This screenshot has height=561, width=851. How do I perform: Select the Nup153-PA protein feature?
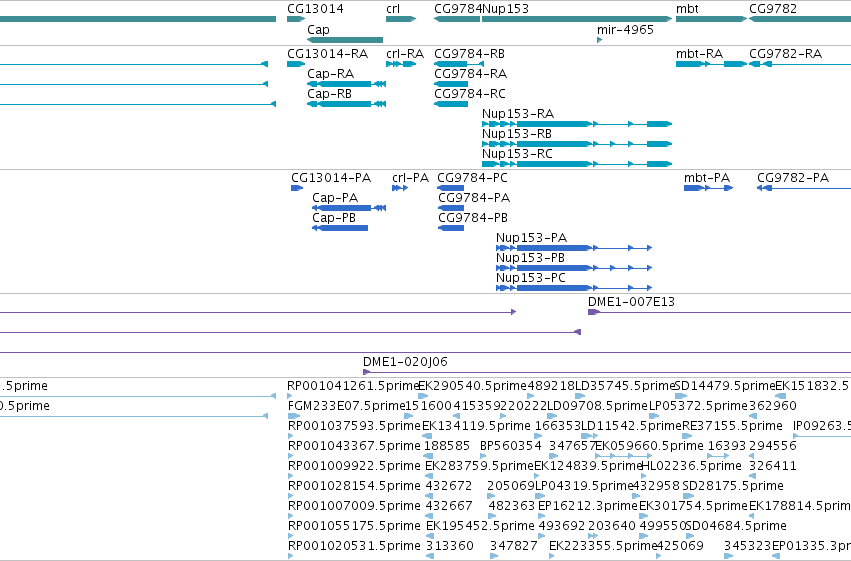pyautogui.click(x=574, y=248)
